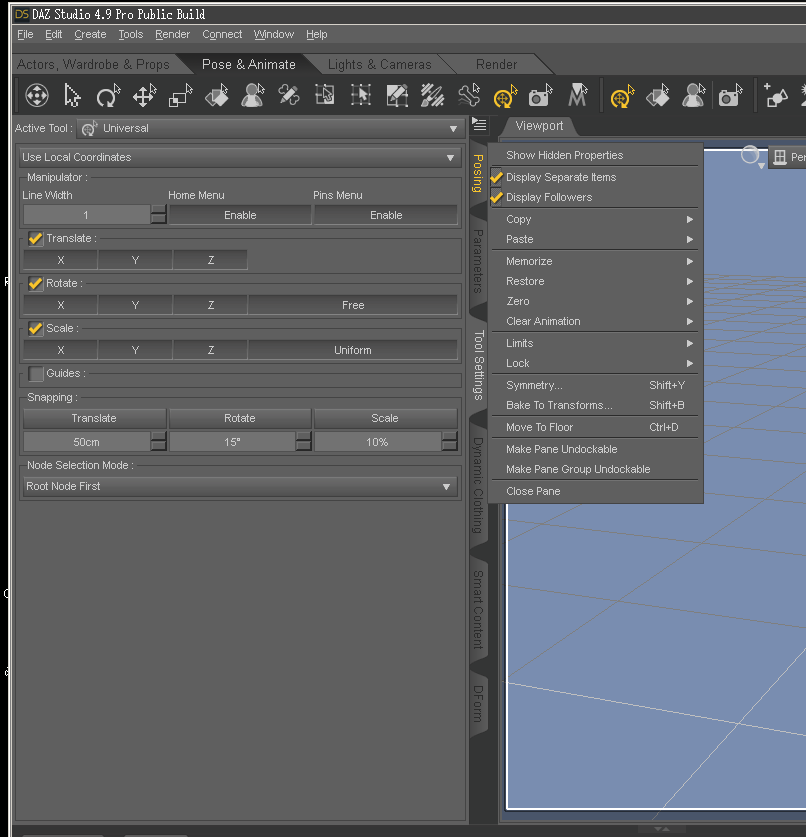806x837 pixels.
Task: Open the Node Selection Mode dropdown
Action: pos(240,486)
